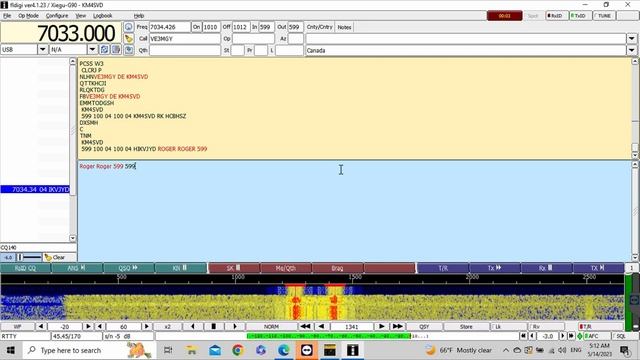Viewport: 640px width, 360px height.
Task: Click the clear log broom icon
Action: tap(129, 38)
